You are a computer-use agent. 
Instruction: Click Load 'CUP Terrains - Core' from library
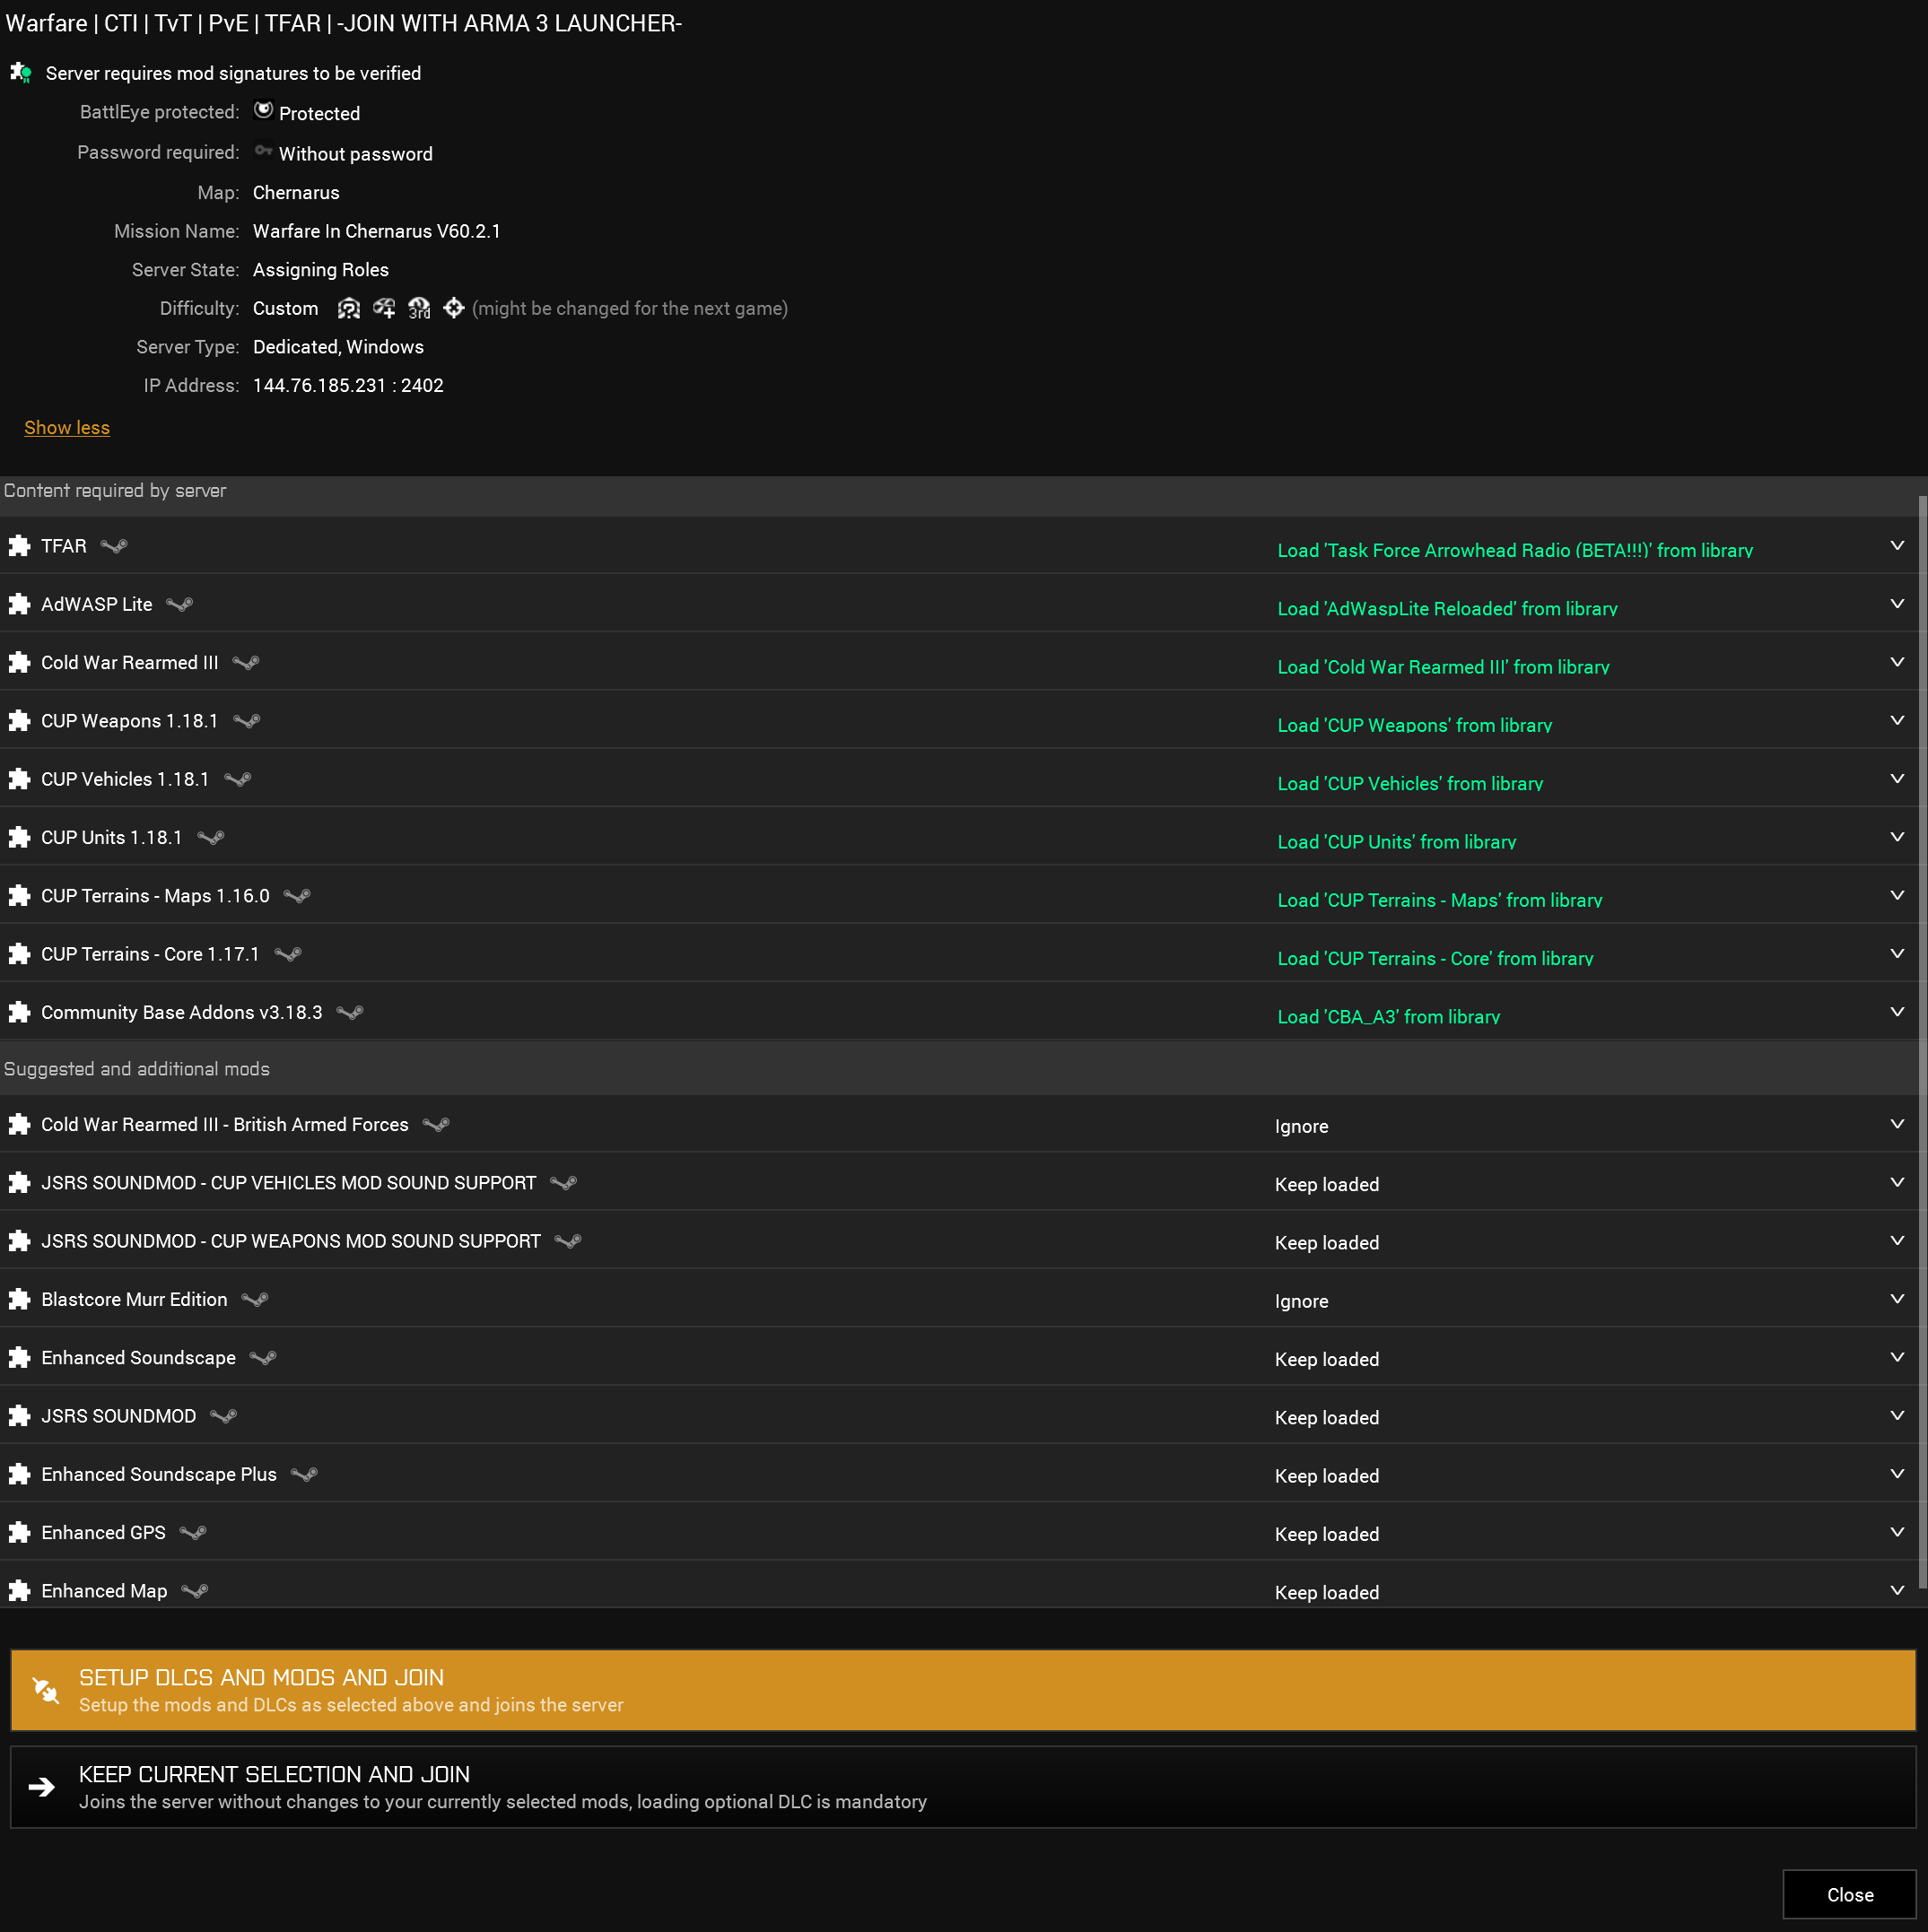[x=1435, y=958]
